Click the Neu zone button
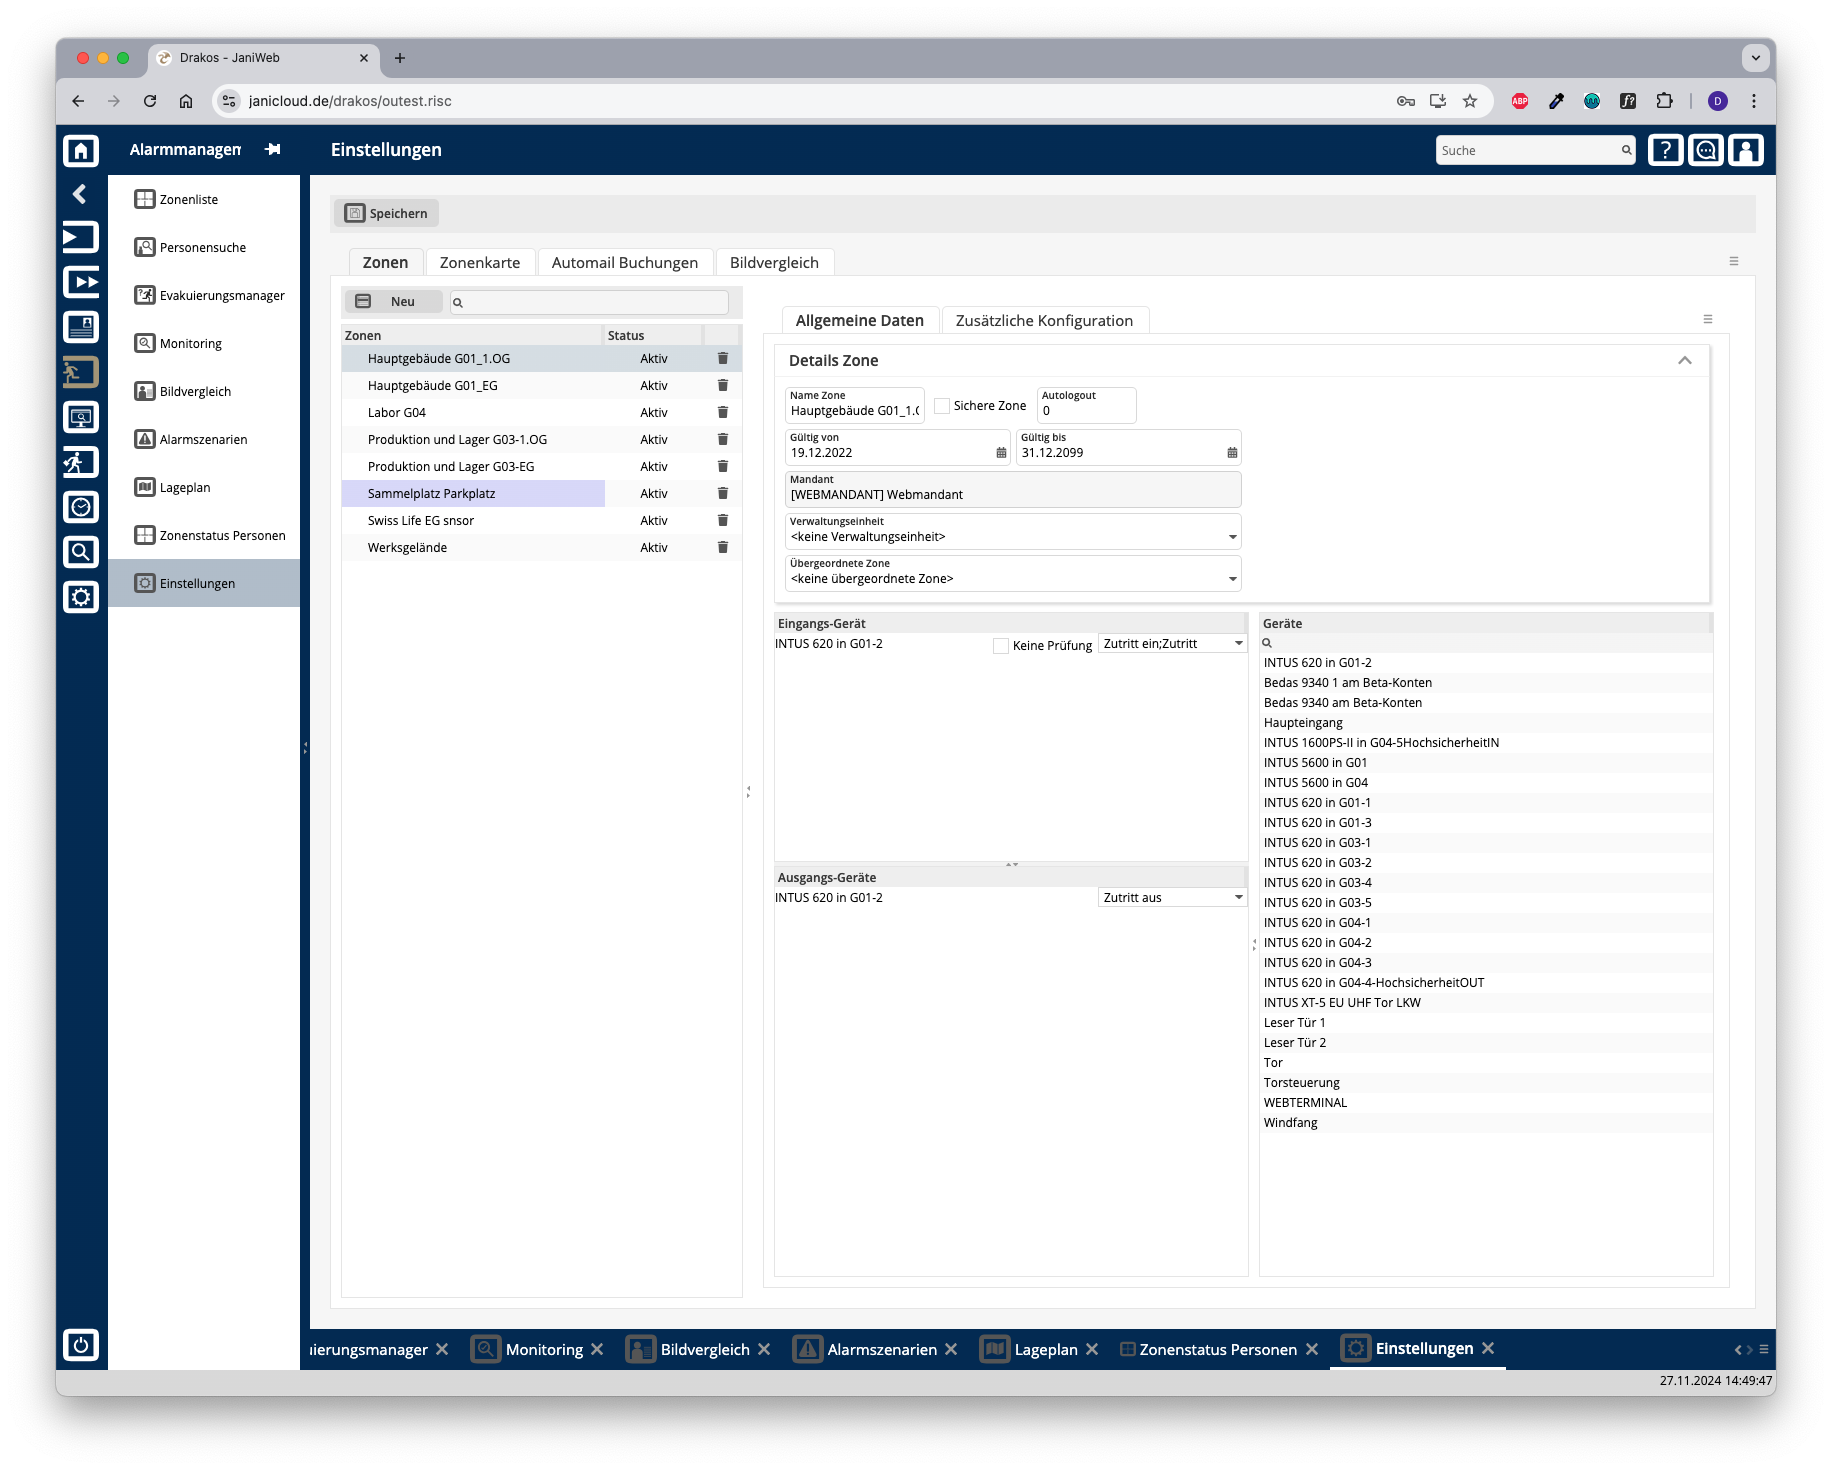 [x=393, y=301]
